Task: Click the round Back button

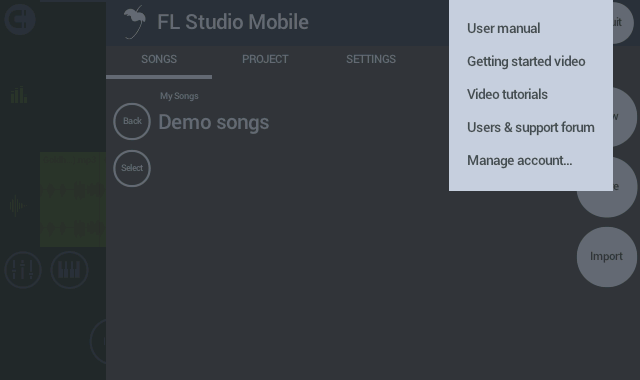Action: click(x=132, y=121)
